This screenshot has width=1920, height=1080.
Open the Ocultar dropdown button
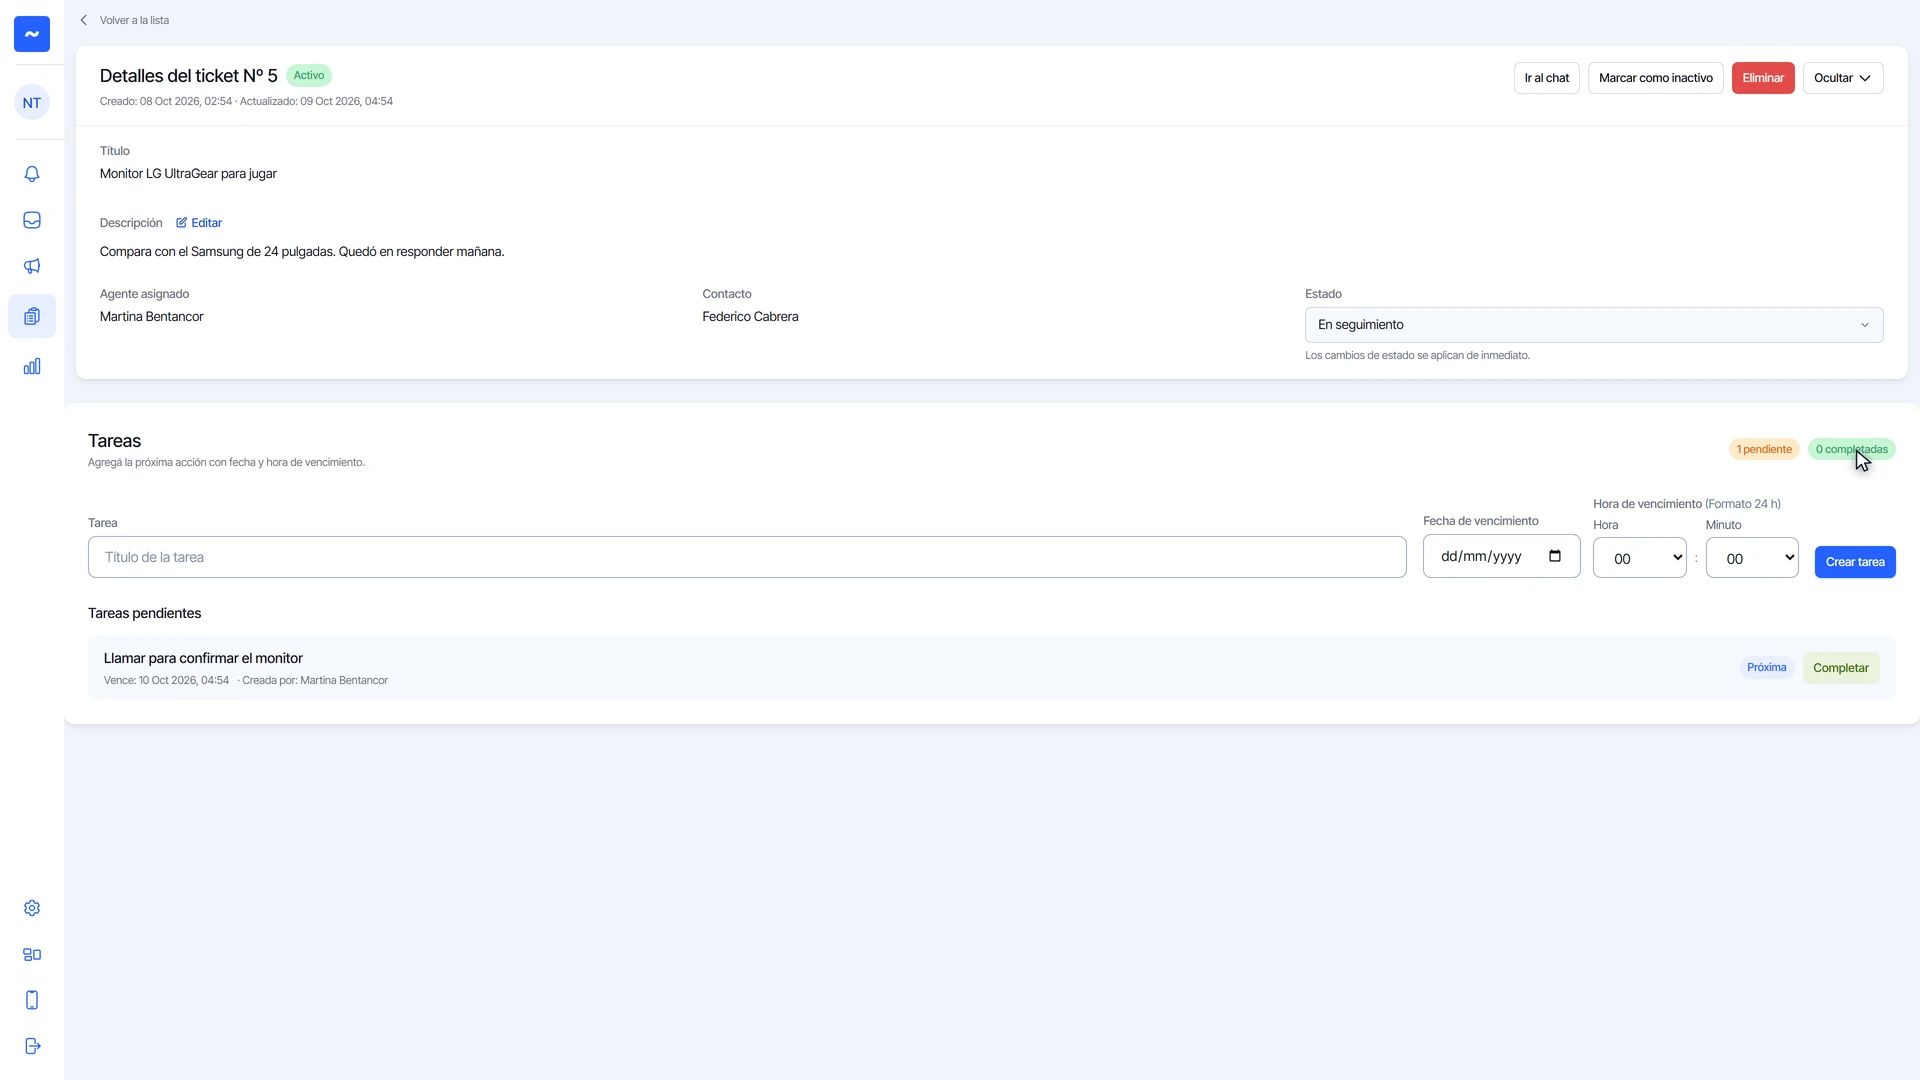(x=1843, y=78)
